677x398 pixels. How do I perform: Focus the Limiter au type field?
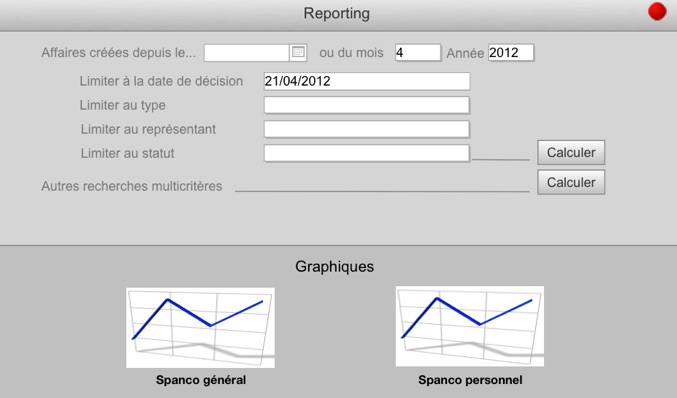(x=367, y=105)
